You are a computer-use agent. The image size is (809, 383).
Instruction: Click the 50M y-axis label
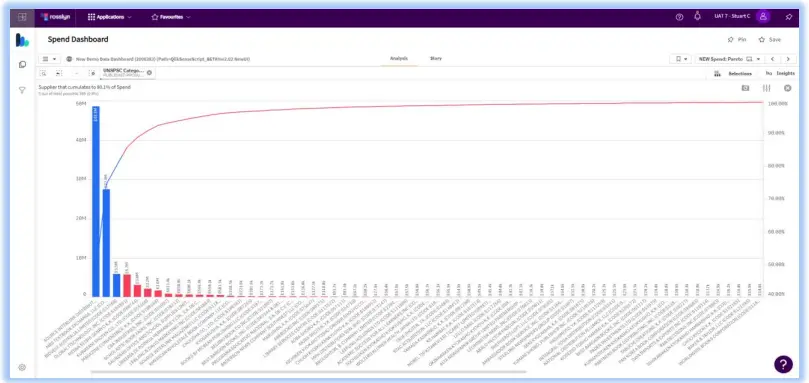[x=80, y=104]
